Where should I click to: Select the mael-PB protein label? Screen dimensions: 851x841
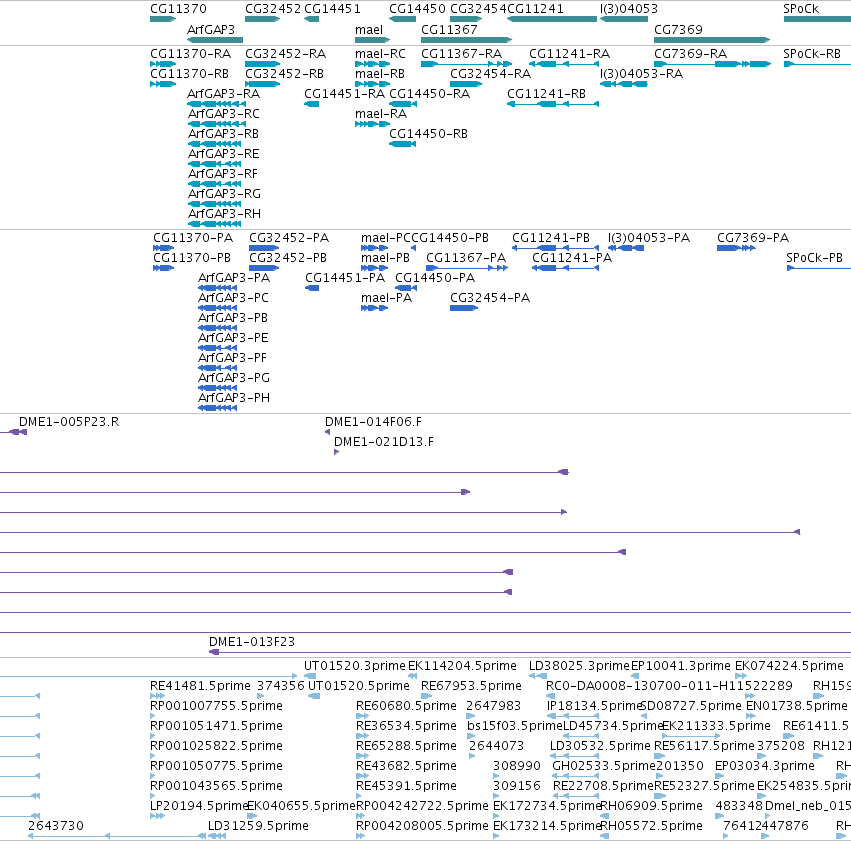pyautogui.click(x=385, y=258)
